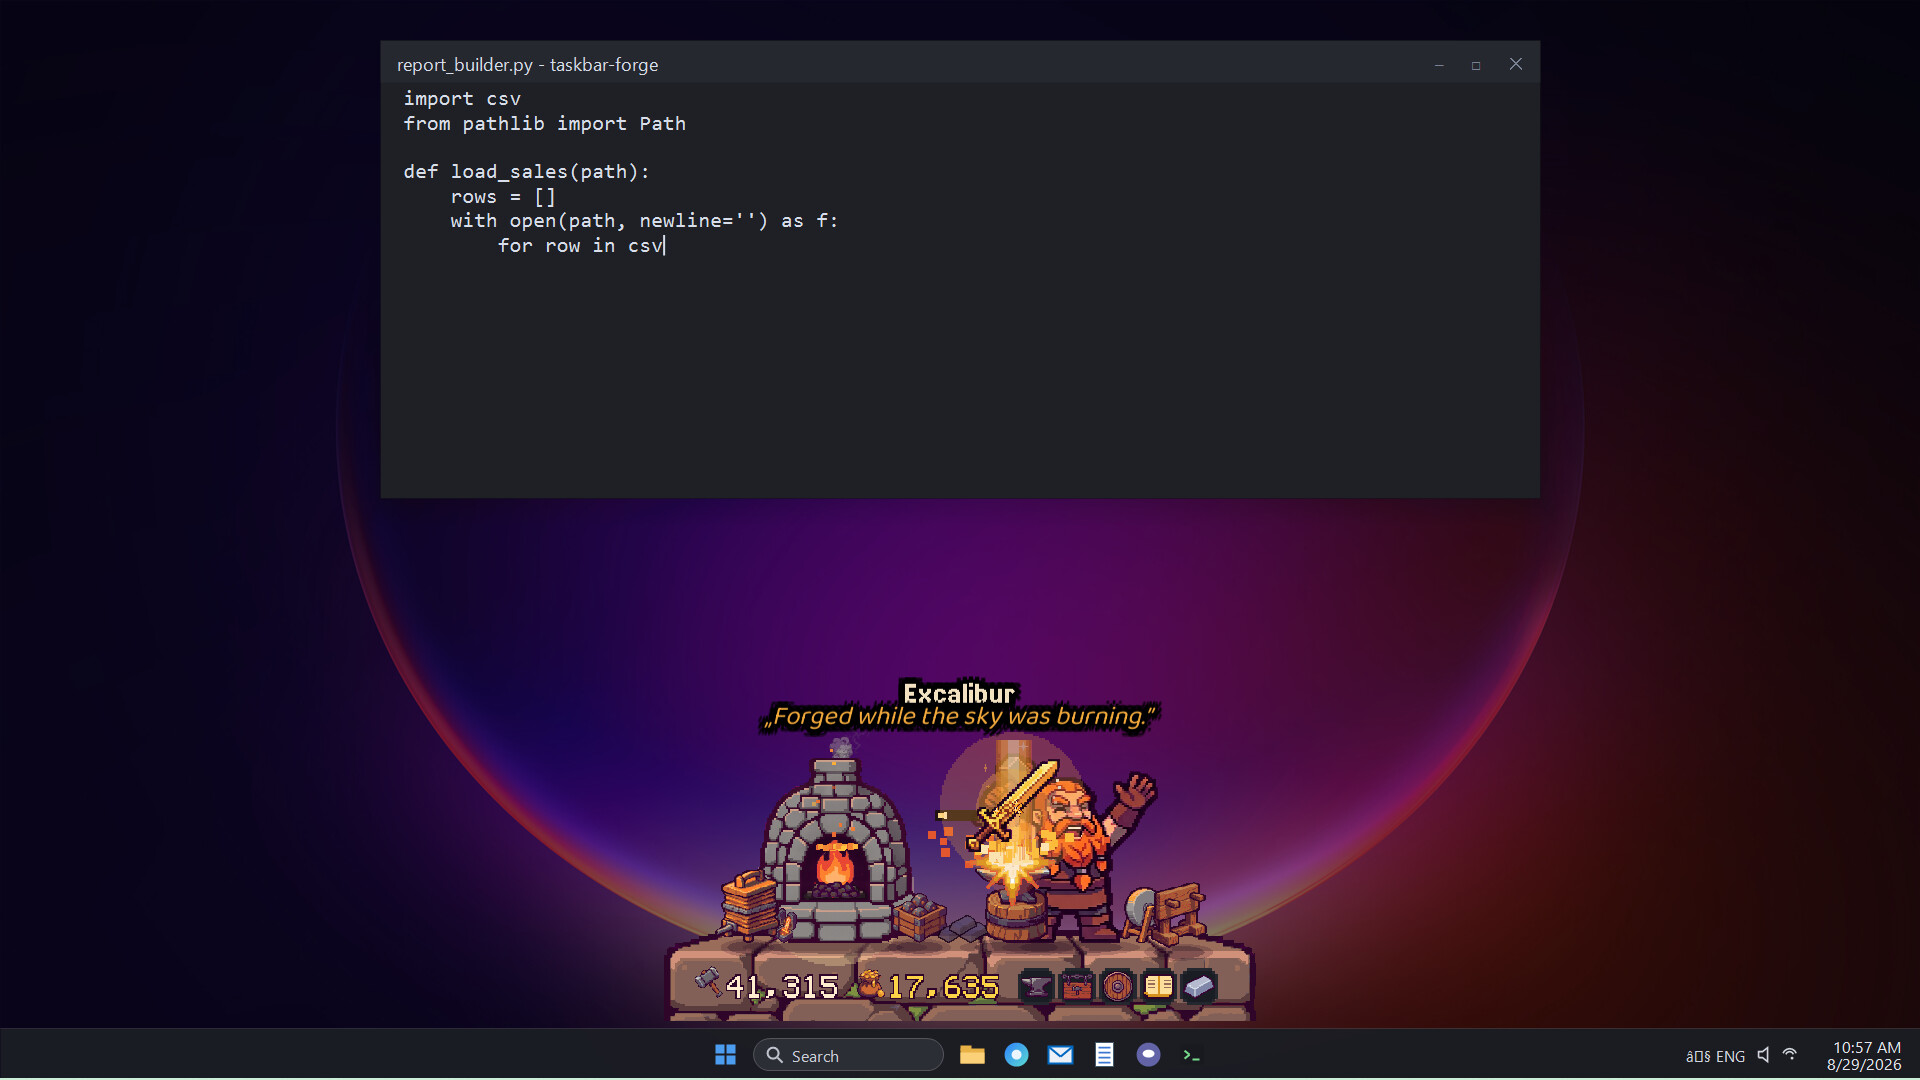Open the terminal icon in taskbar

[x=1191, y=1055]
